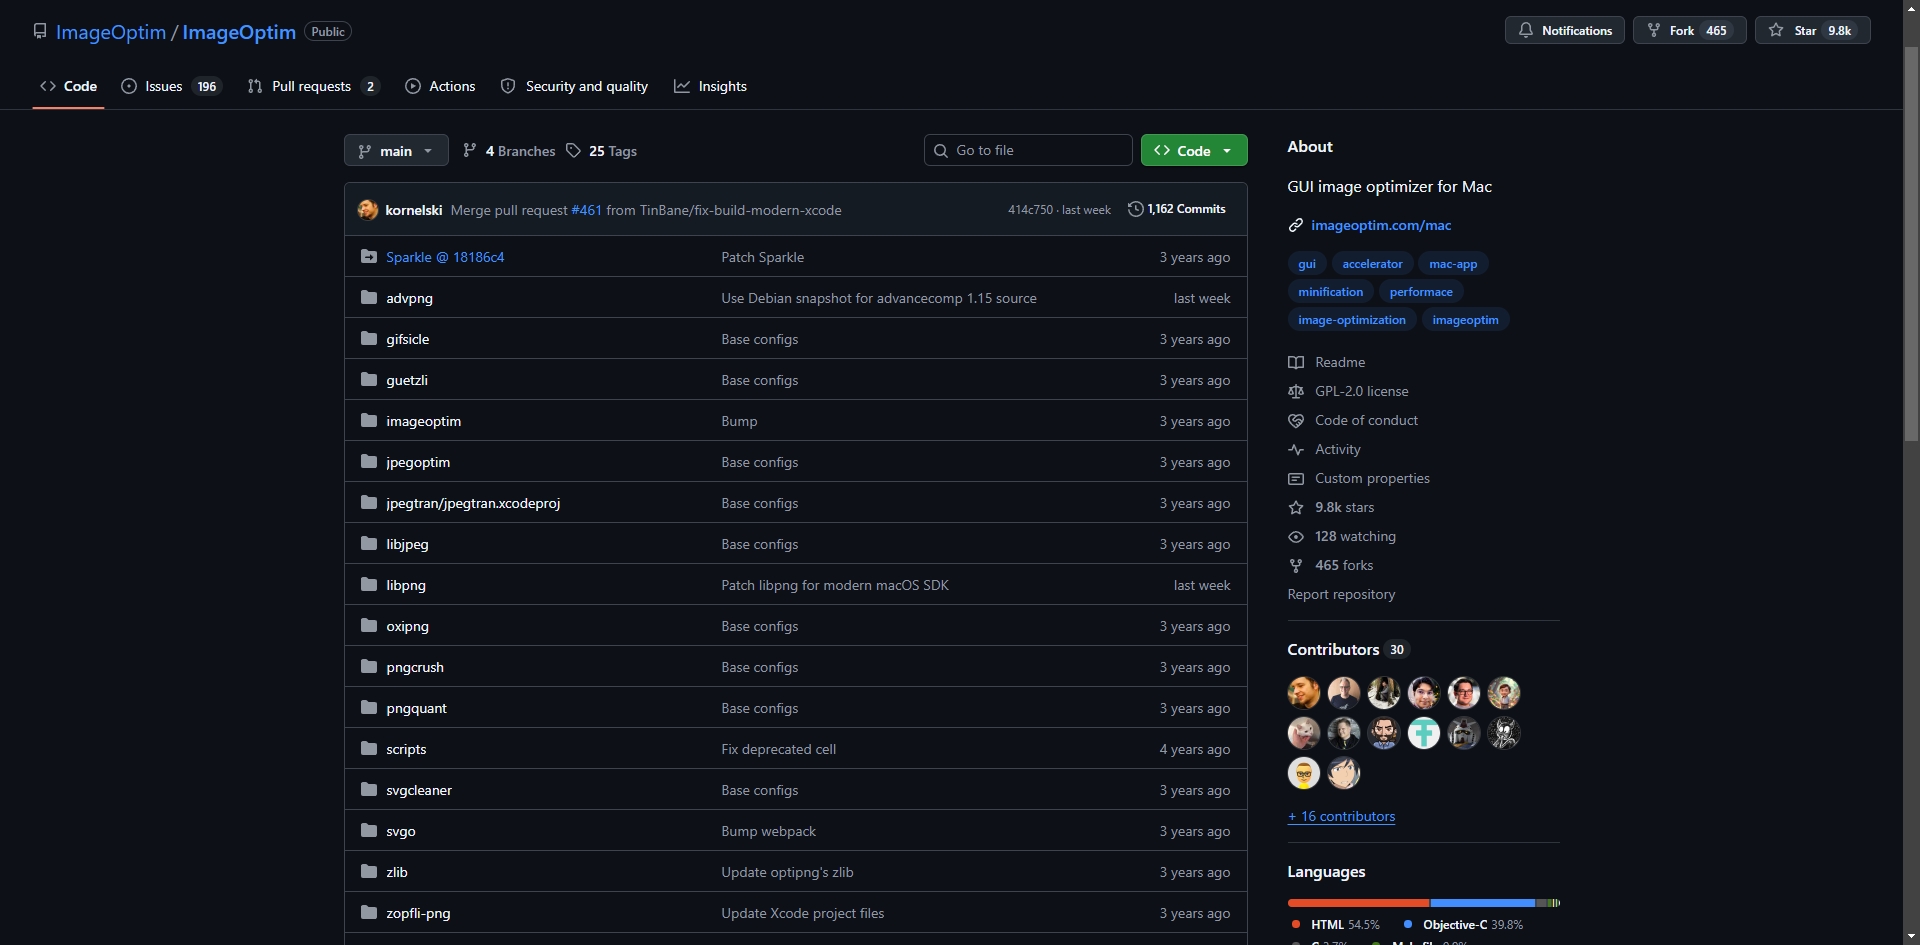
Task: Click the gifsicle folder icon
Action: (369, 339)
